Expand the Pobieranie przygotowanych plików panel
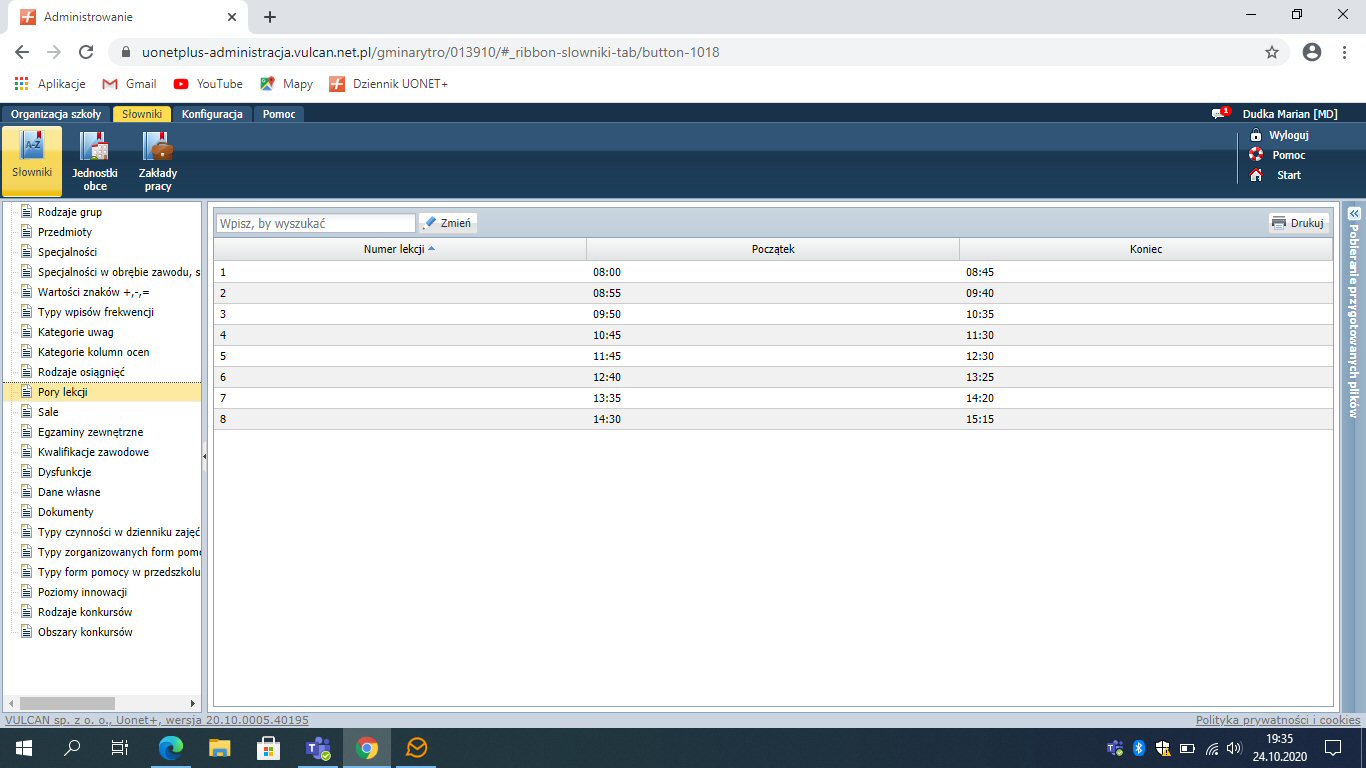Screen dimensions: 1366x768 click(x=1353, y=213)
